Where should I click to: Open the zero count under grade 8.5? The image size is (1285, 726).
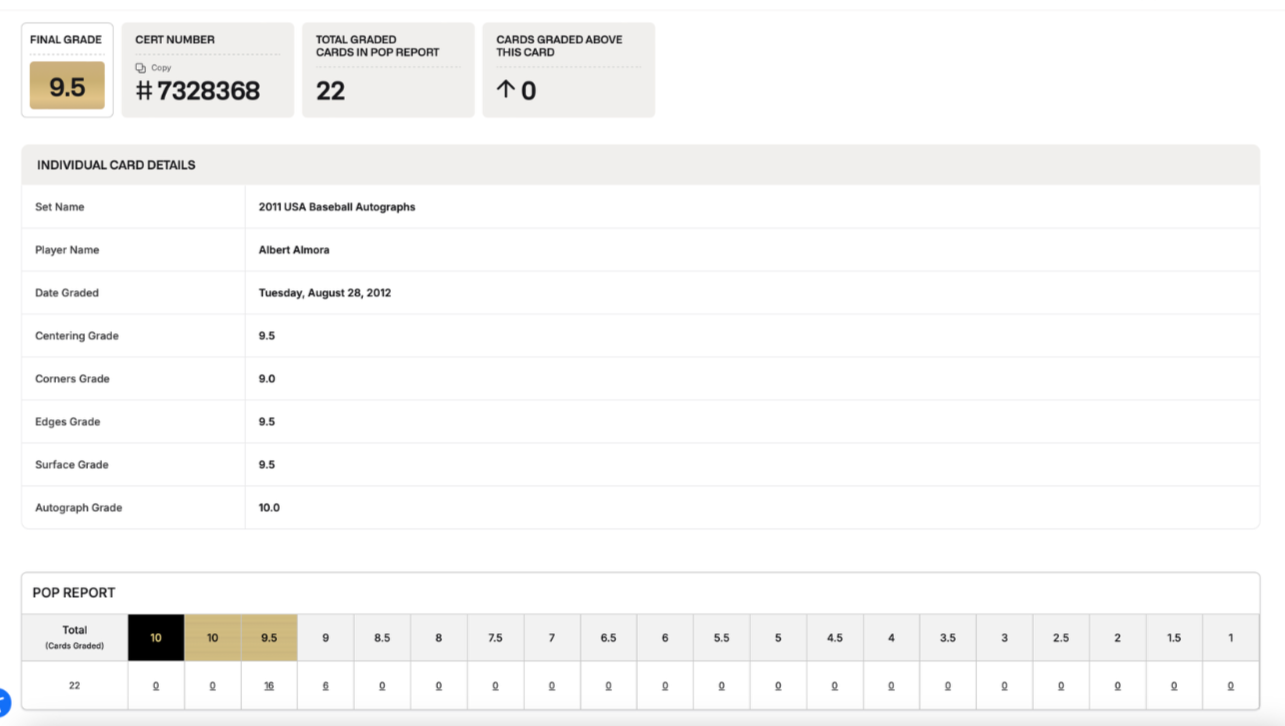tap(382, 686)
